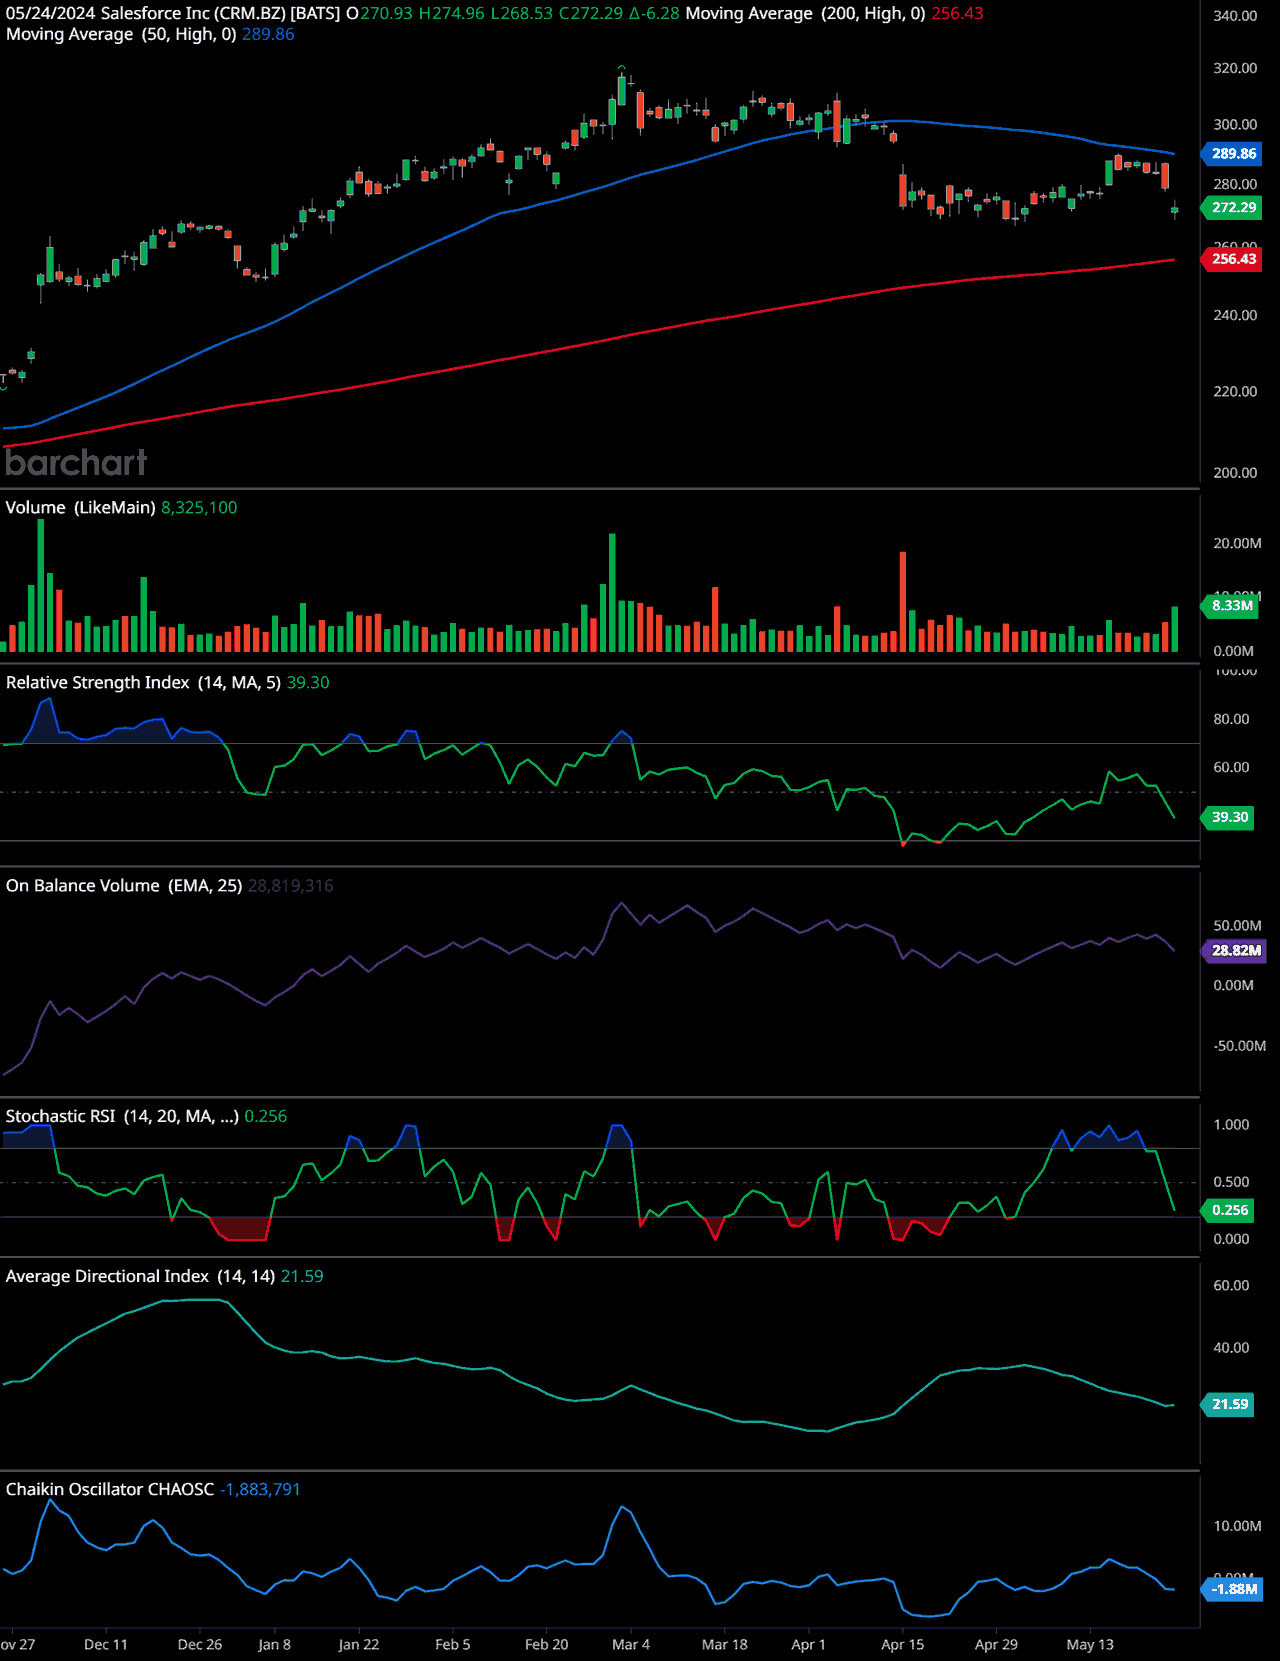Click the 0.256 value beside Stochastic RSI label
The width and height of the screenshot is (1280, 1661).
(x=265, y=1117)
